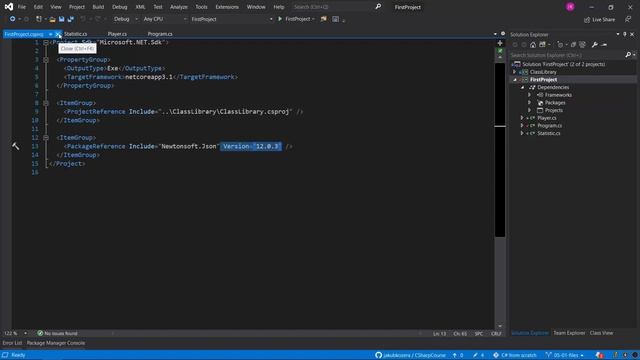Click the Properties wrench icon in Solution Explorer
The width and height of the screenshot is (640, 360).
click(595, 44)
